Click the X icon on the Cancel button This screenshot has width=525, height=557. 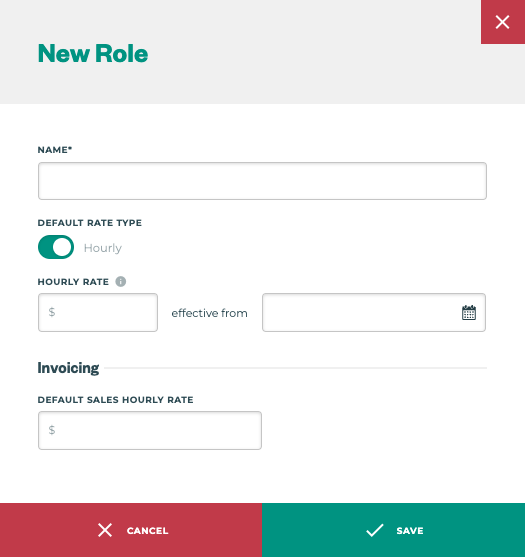pos(105,530)
